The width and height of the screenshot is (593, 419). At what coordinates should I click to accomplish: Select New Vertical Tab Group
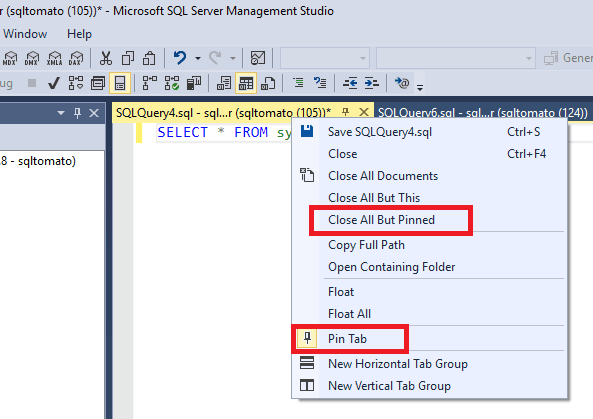point(389,386)
